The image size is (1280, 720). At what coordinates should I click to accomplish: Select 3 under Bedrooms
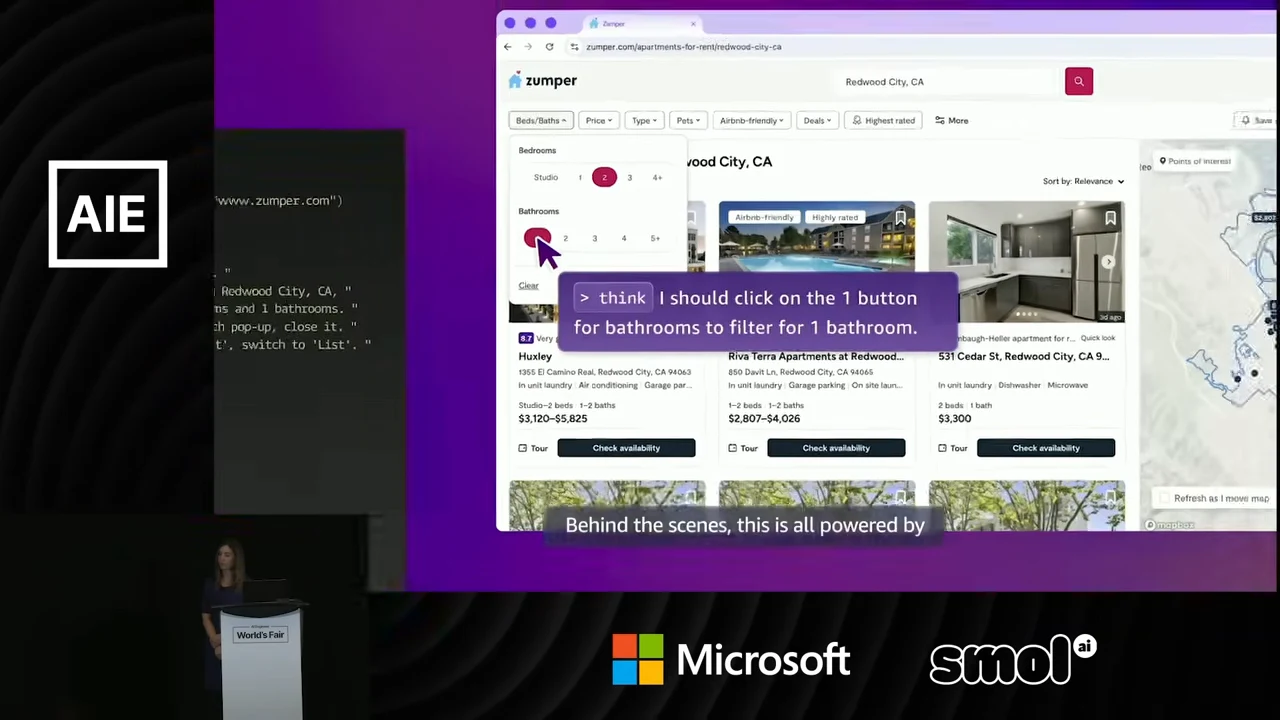(x=629, y=177)
